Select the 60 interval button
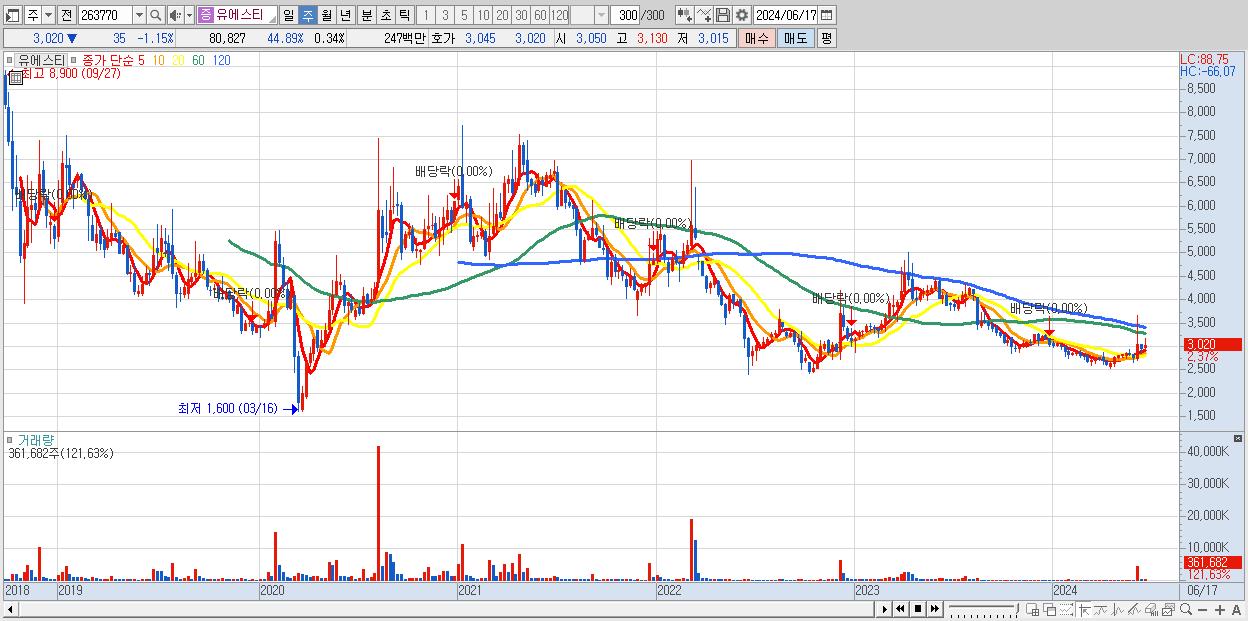Viewport: 1248px width, 621px height. tap(540, 15)
